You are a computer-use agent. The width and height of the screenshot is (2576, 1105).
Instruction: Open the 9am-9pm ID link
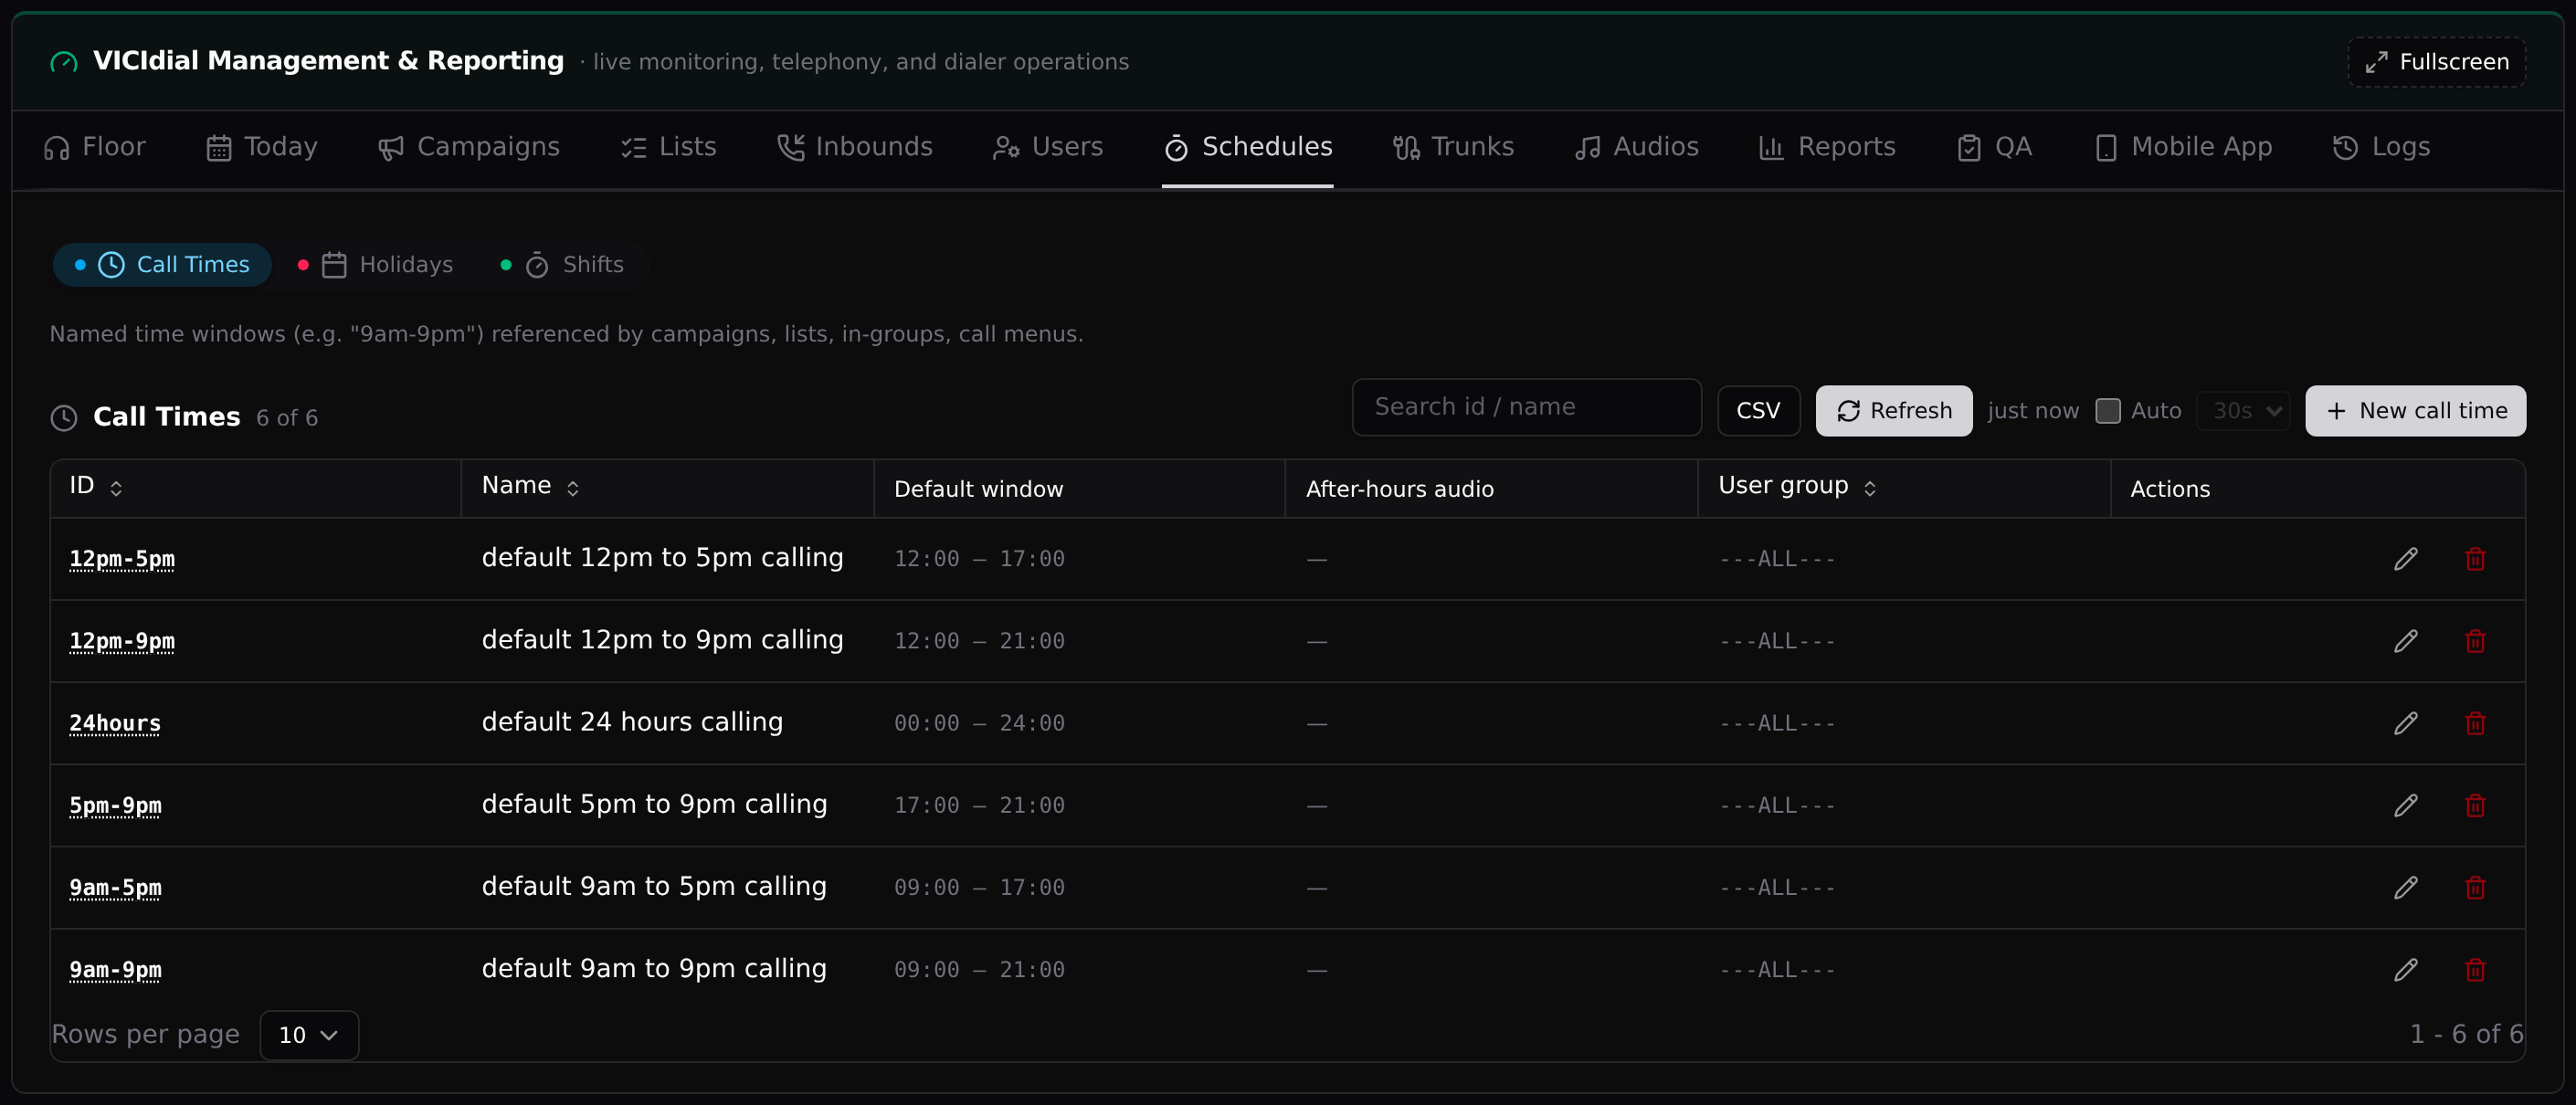click(115, 969)
